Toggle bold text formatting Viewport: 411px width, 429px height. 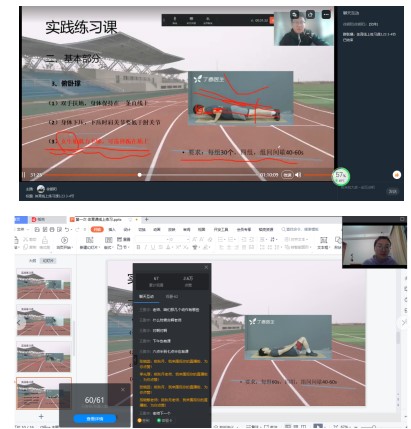138,247
